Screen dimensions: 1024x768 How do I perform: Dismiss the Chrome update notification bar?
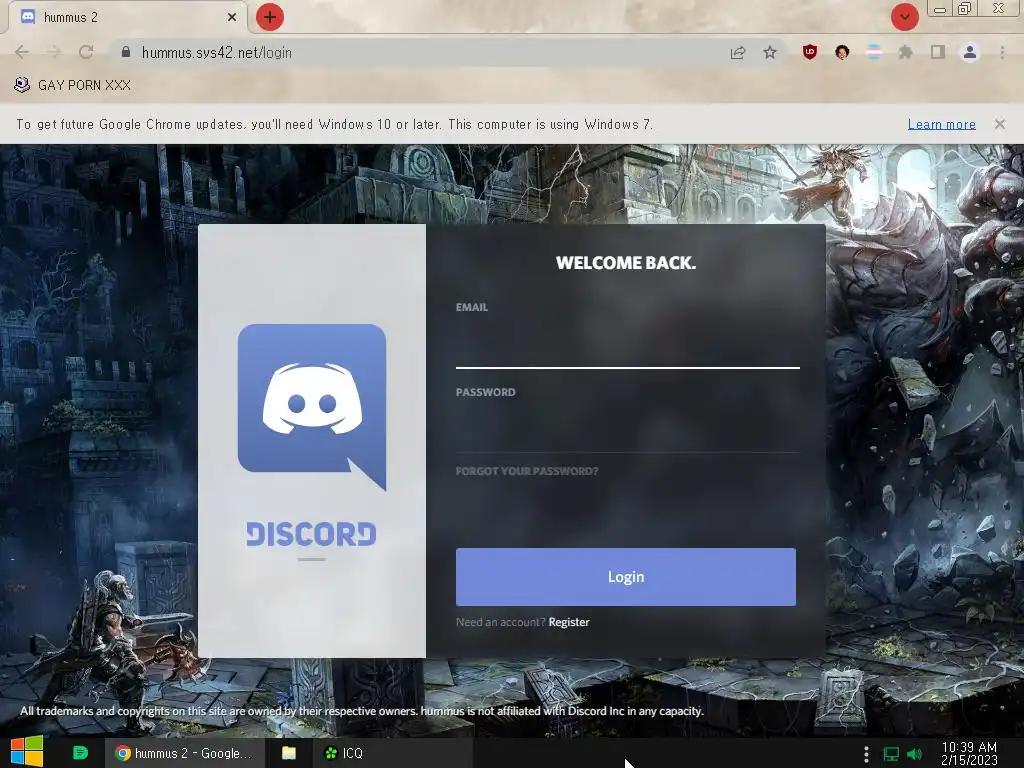[999, 124]
